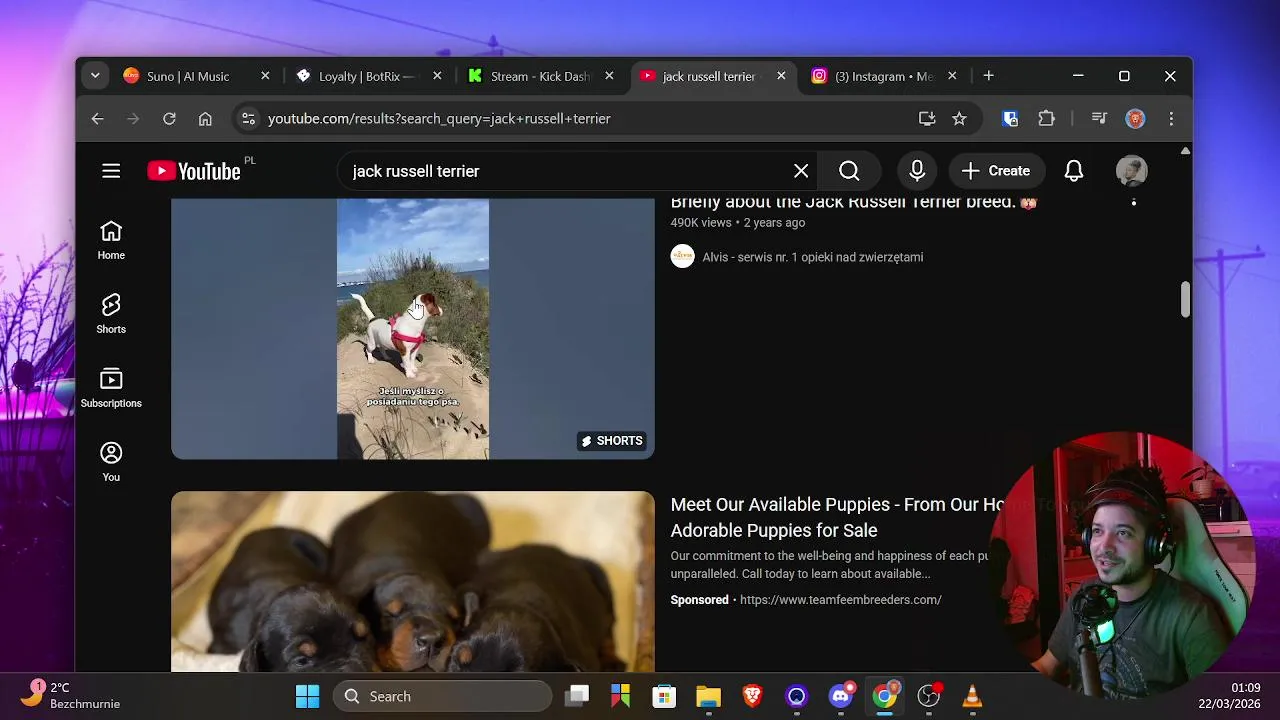This screenshot has width=1280, height=720.
Task: View site information next to the URL
Action: (248, 118)
